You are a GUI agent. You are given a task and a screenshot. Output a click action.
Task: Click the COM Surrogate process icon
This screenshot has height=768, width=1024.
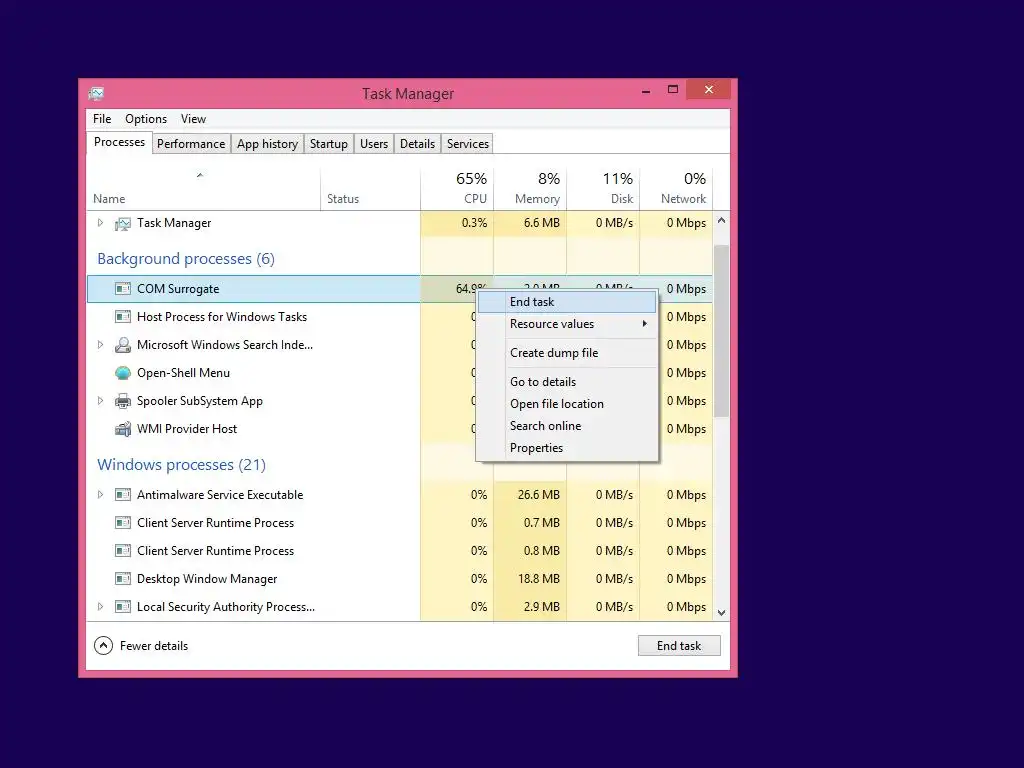tap(123, 289)
